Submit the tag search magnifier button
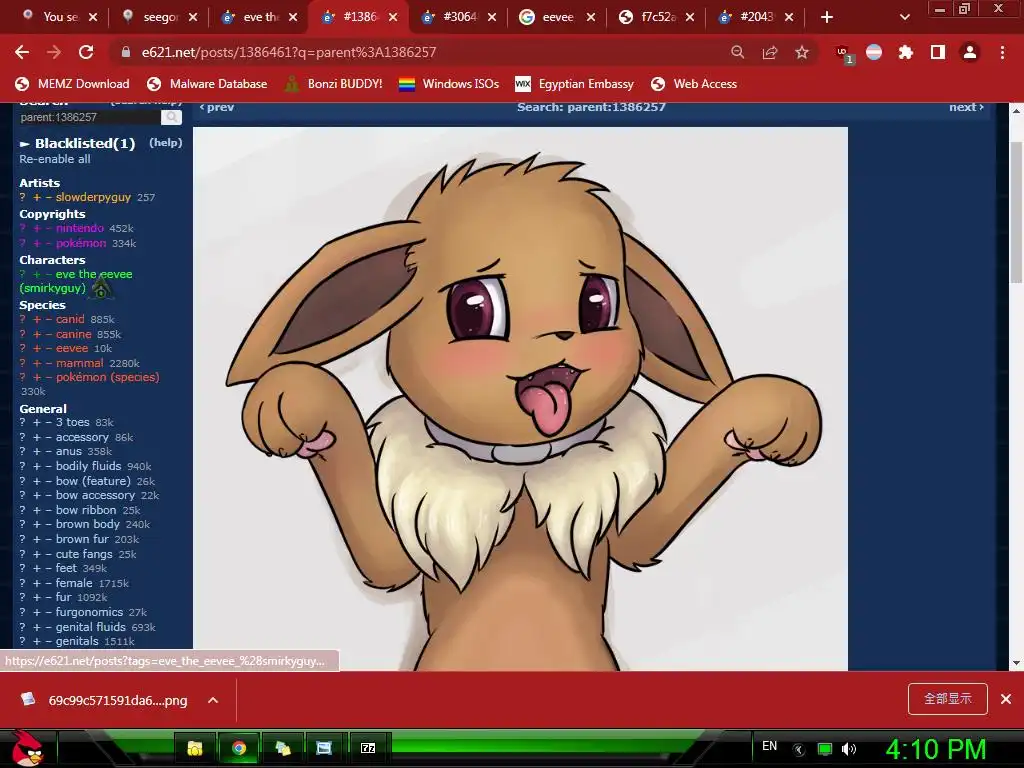The width and height of the screenshot is (1024, 768). click(171, 117)
